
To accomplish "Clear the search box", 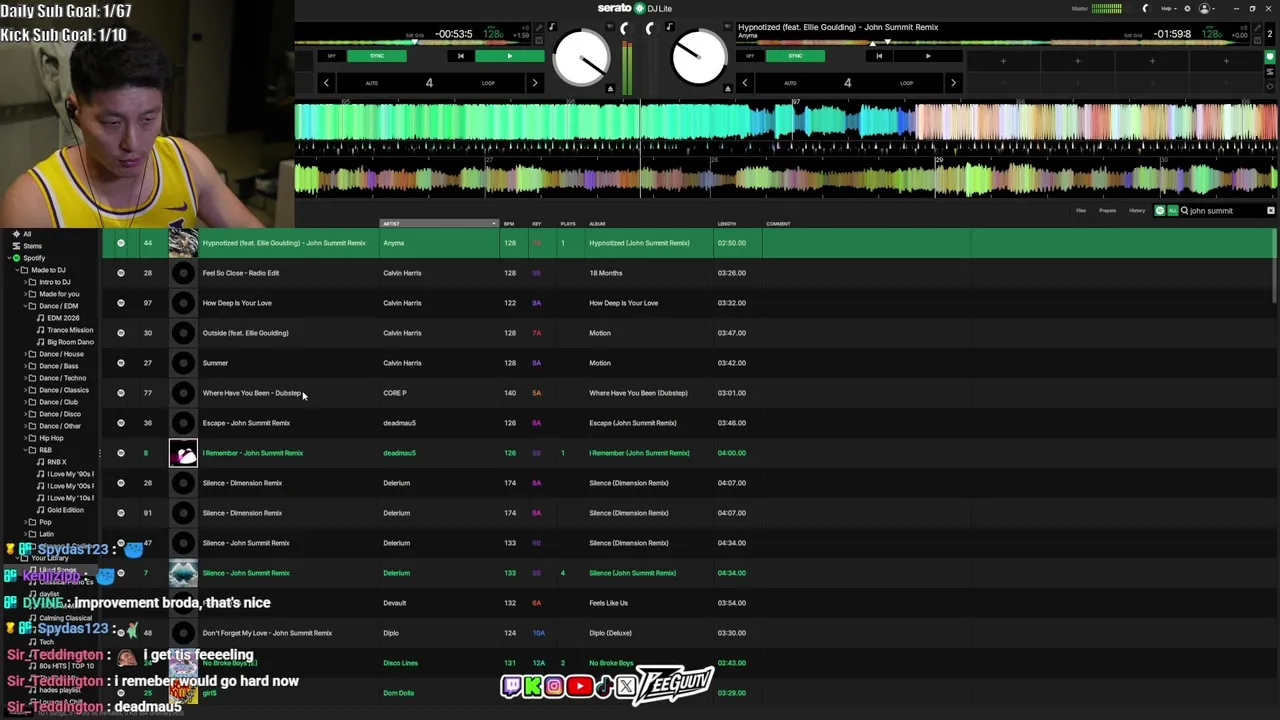I will 1271,211.
